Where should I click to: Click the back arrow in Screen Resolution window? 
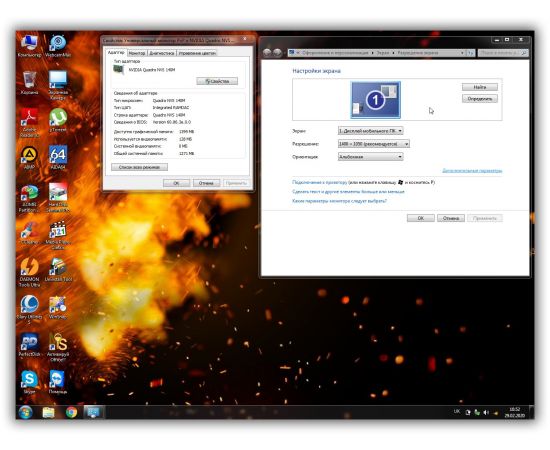[267, 53]
